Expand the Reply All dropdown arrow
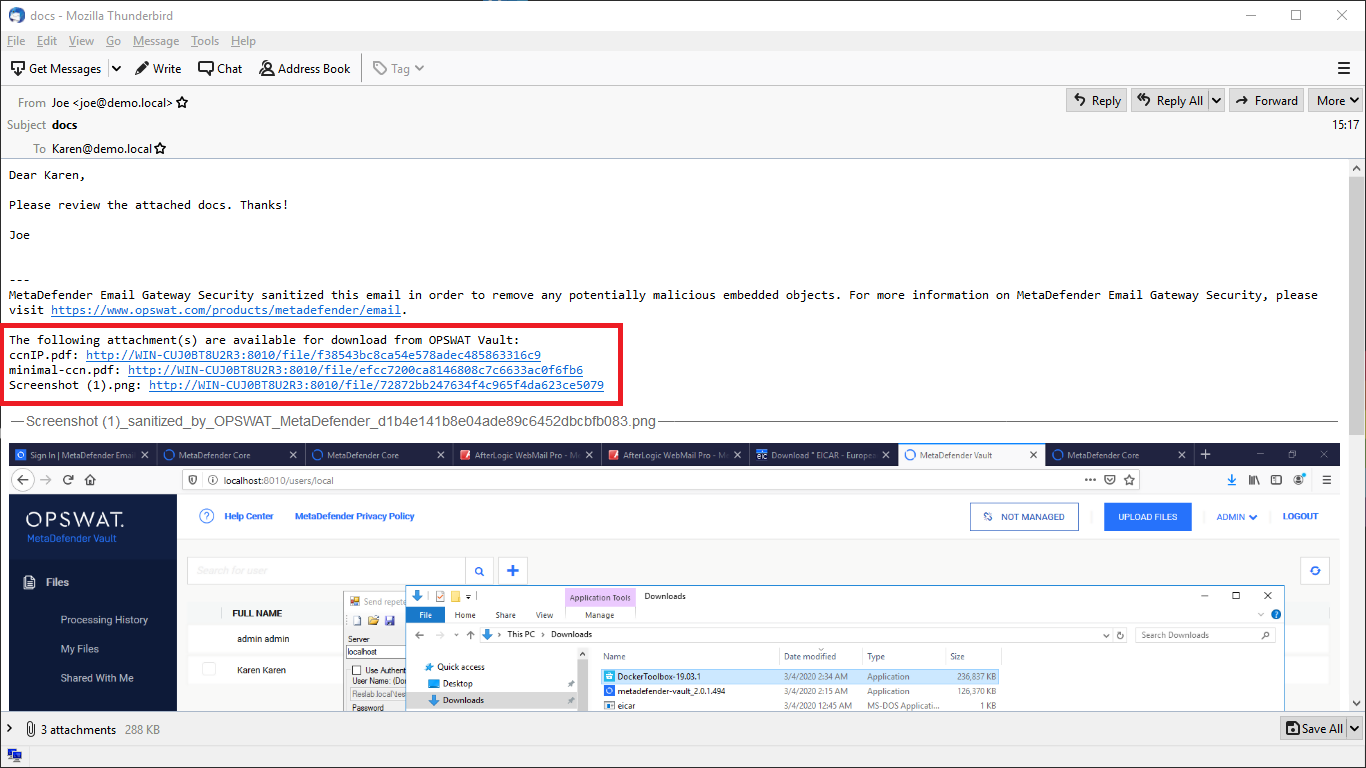 [x=1216, y=100]
